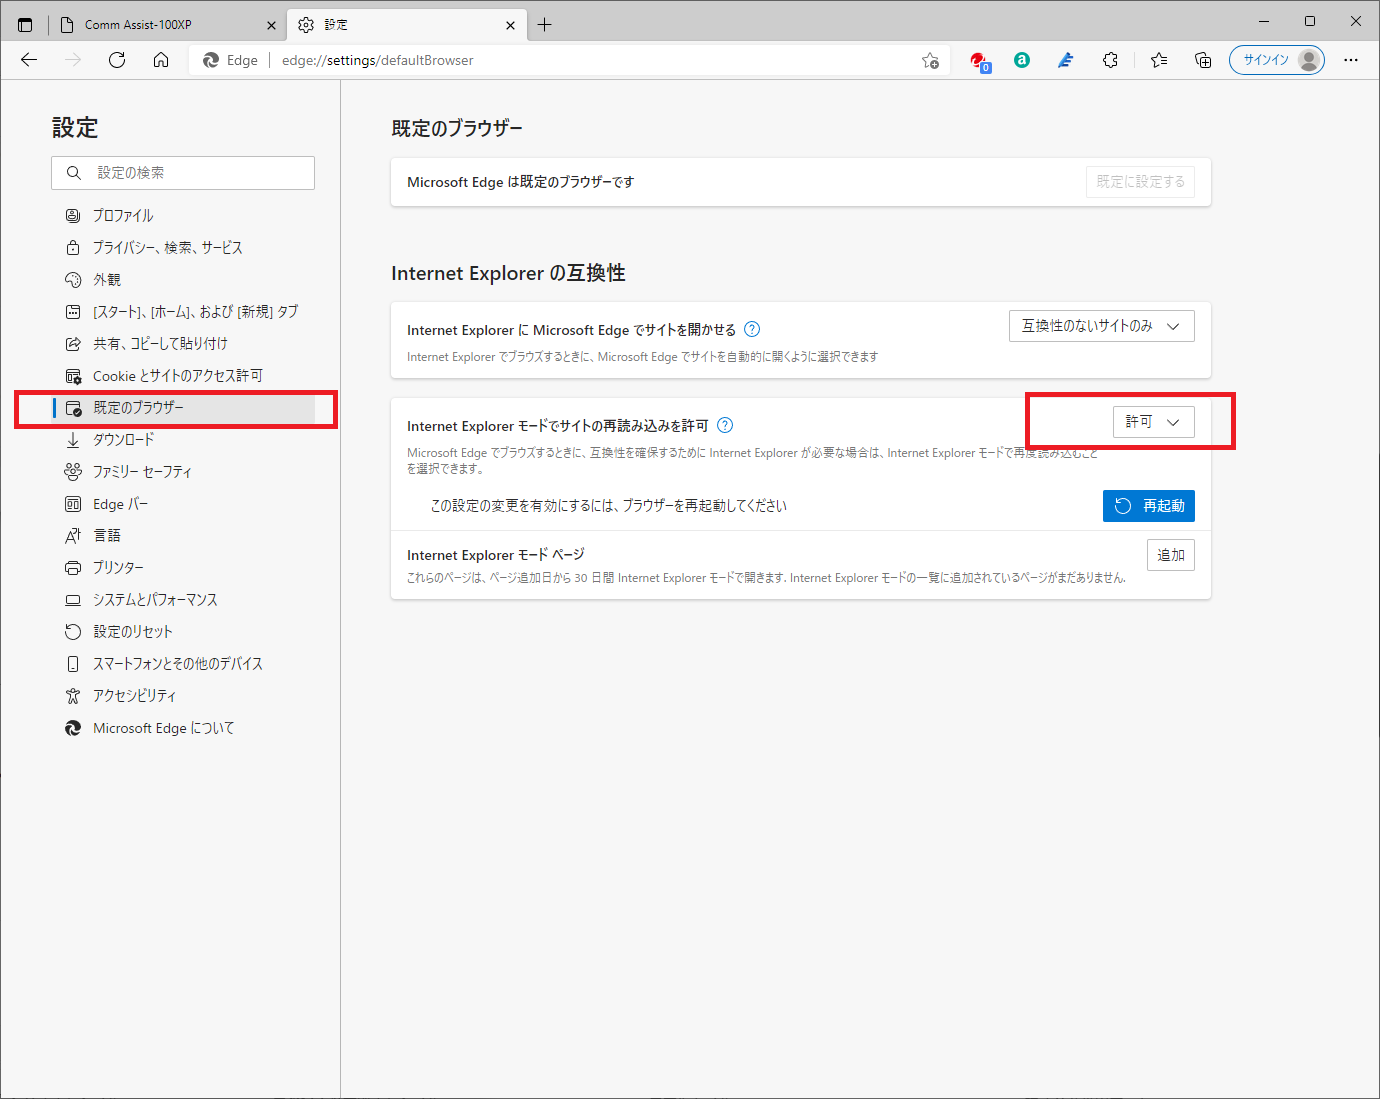Click label 'Internet Explorer モード ページ'

tap(496, 555)
